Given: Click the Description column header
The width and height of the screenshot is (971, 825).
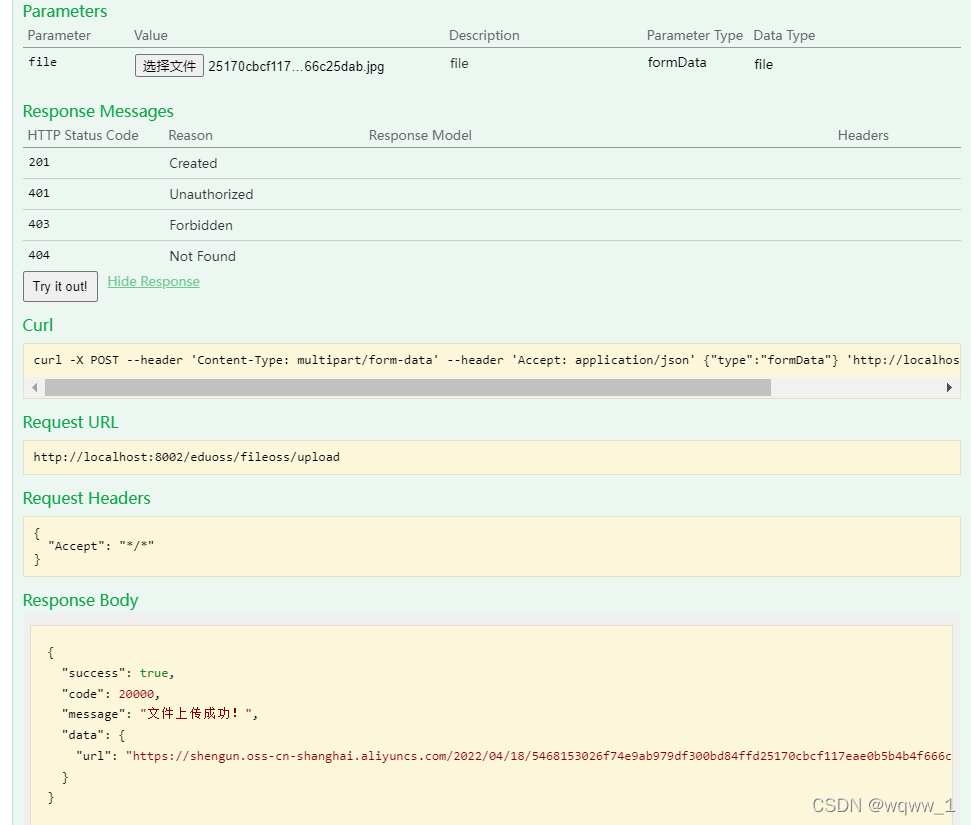Looking at the screenshot, I should [x=484, y=35].
